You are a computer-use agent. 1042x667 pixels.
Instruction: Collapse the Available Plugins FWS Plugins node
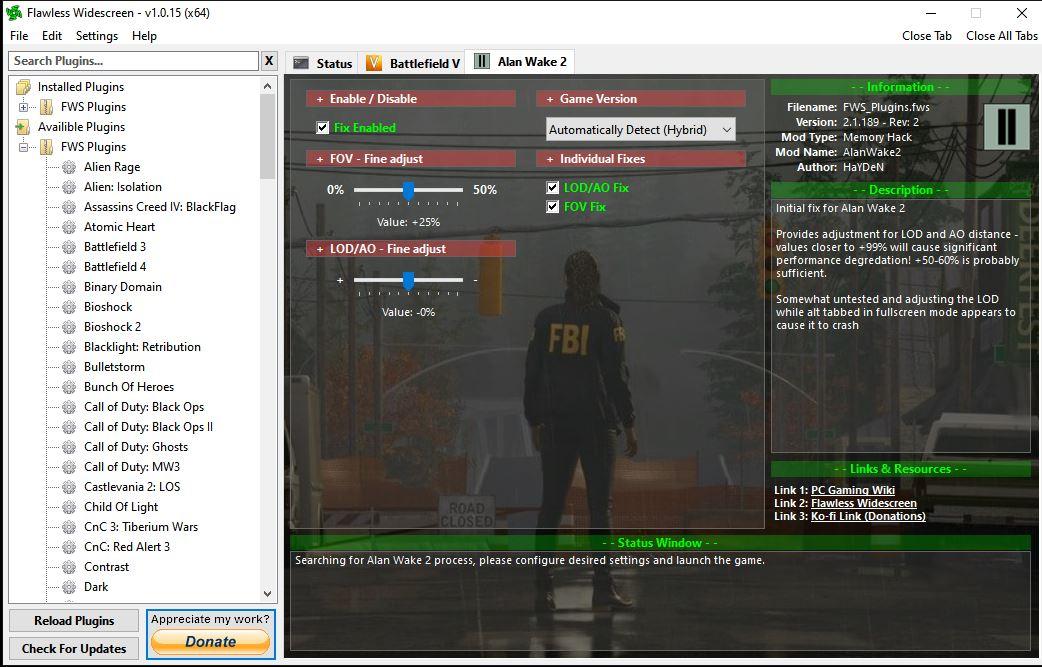[24, 147]
